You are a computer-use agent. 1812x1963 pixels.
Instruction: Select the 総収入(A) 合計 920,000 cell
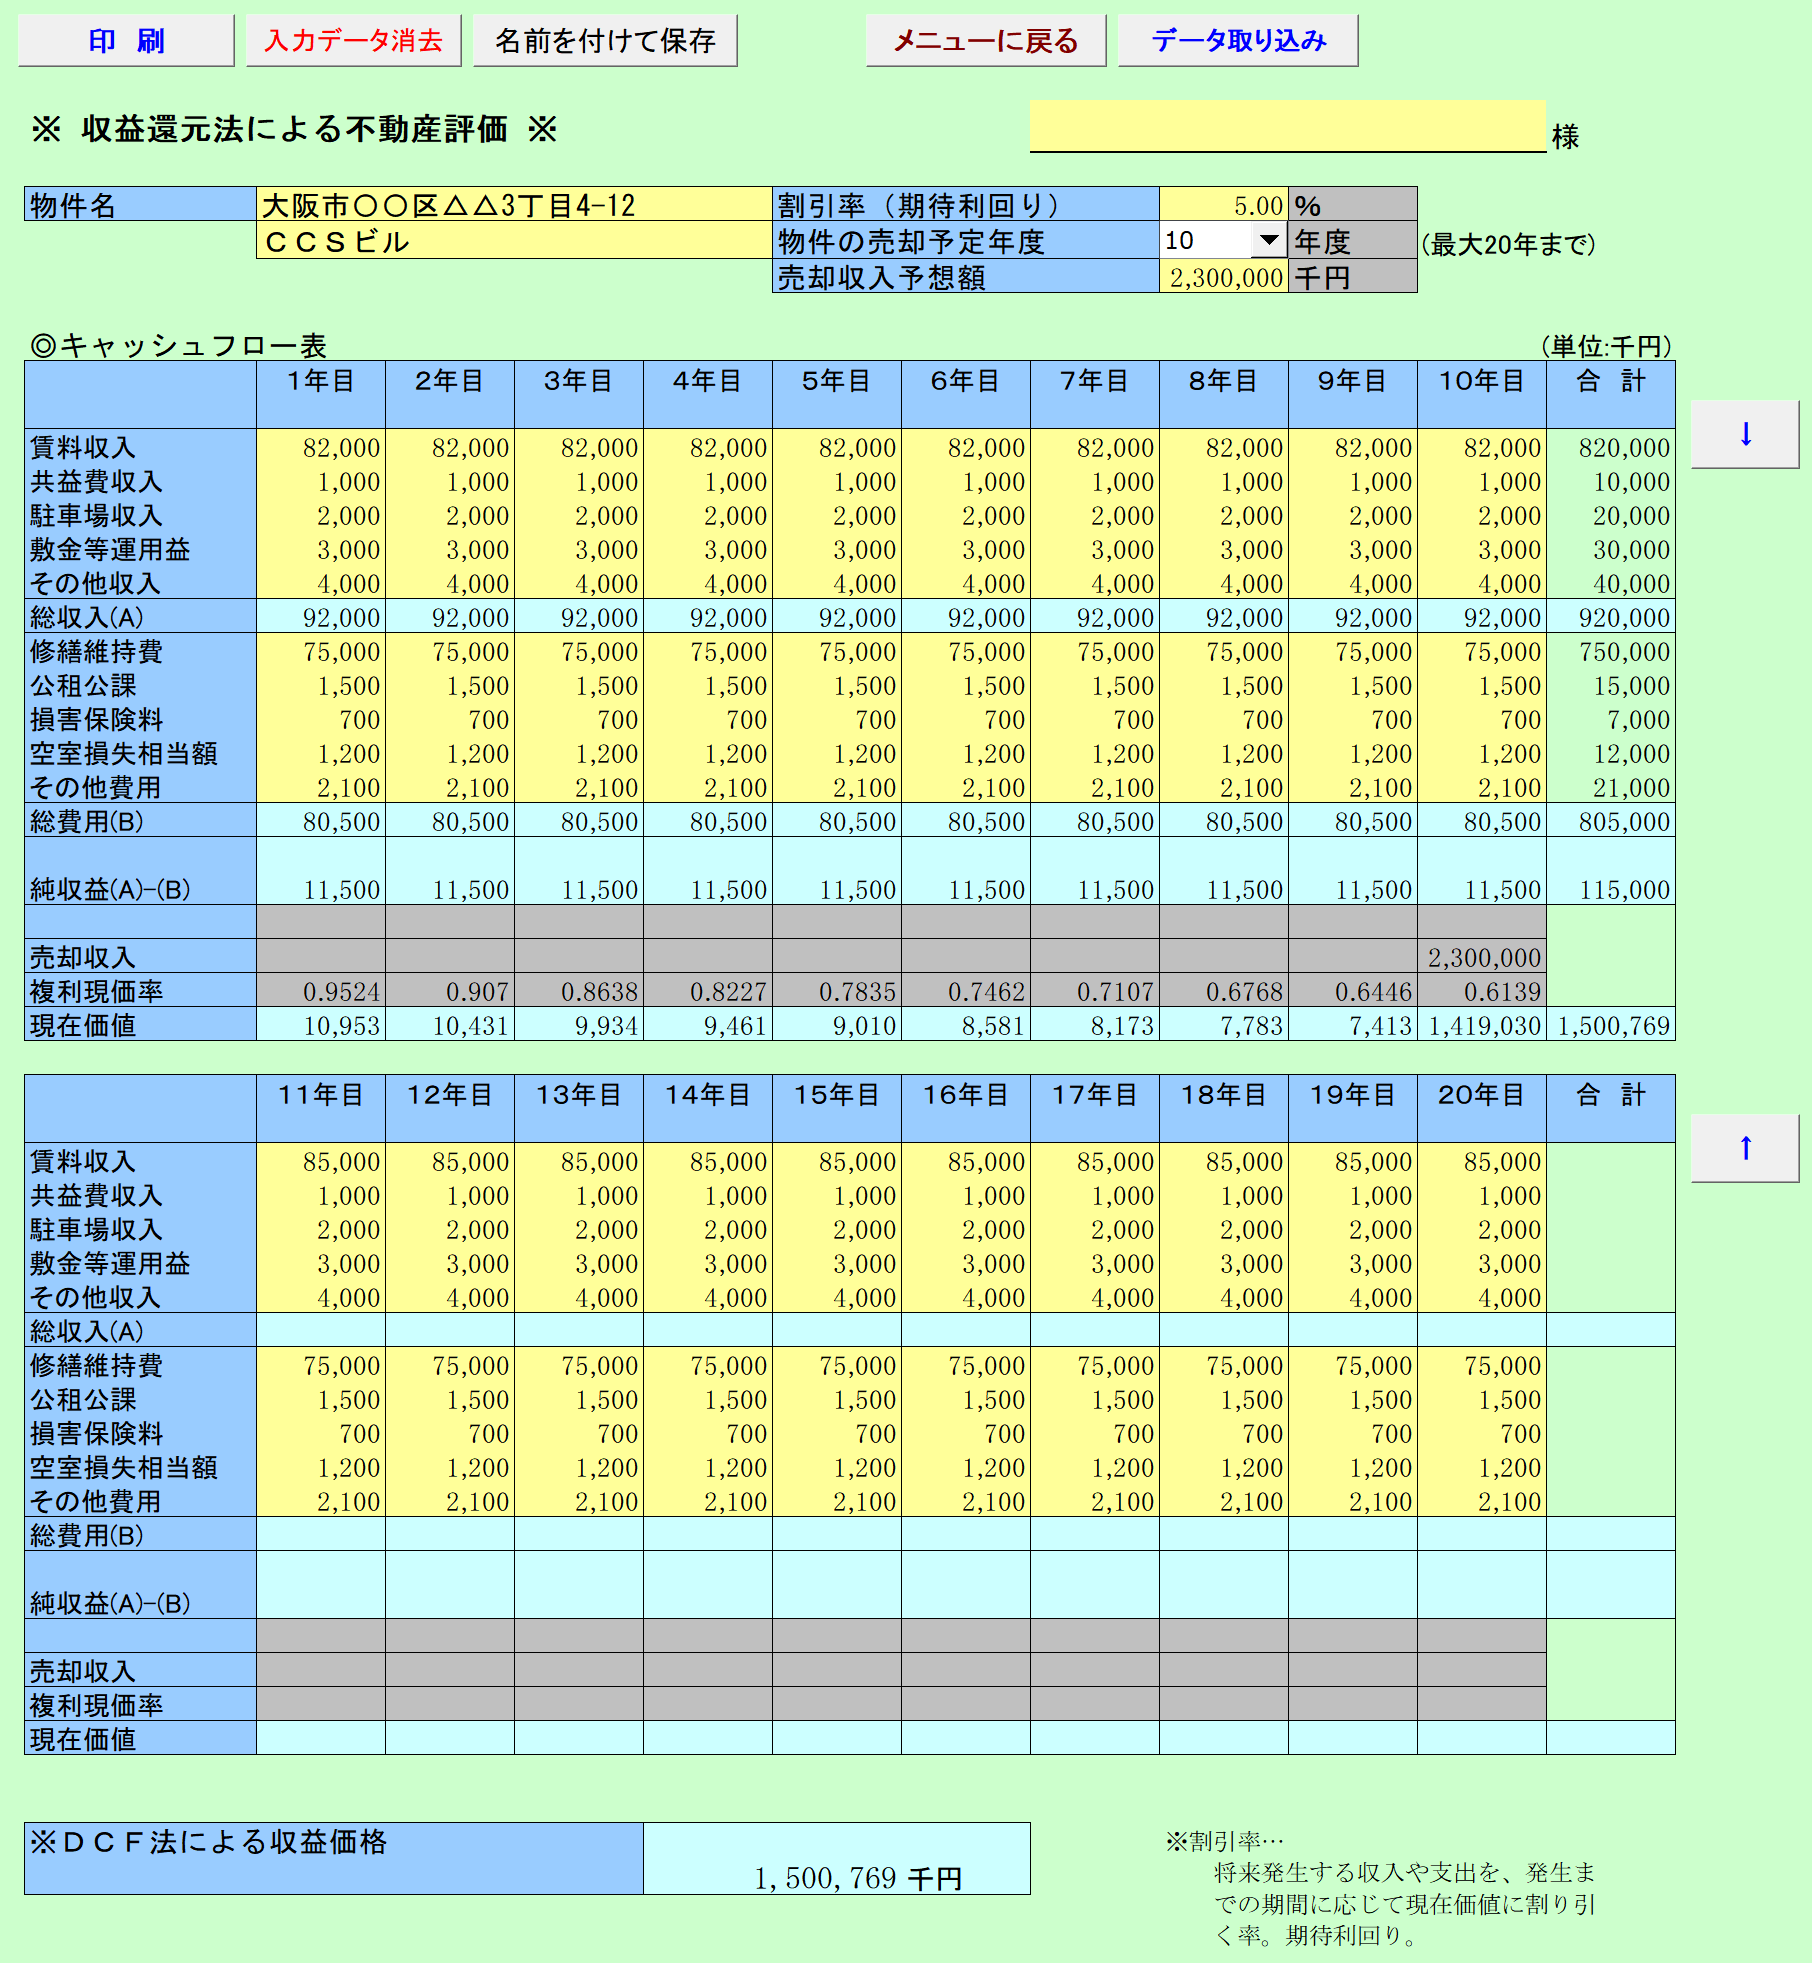click(1611, 617)
